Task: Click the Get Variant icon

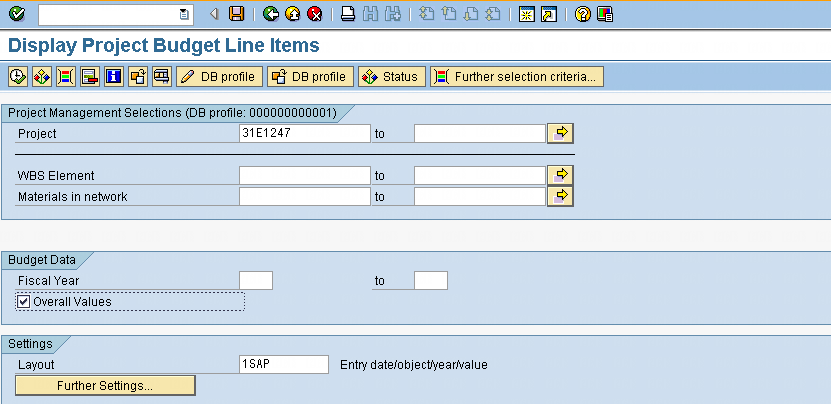Action: [138, 77]
